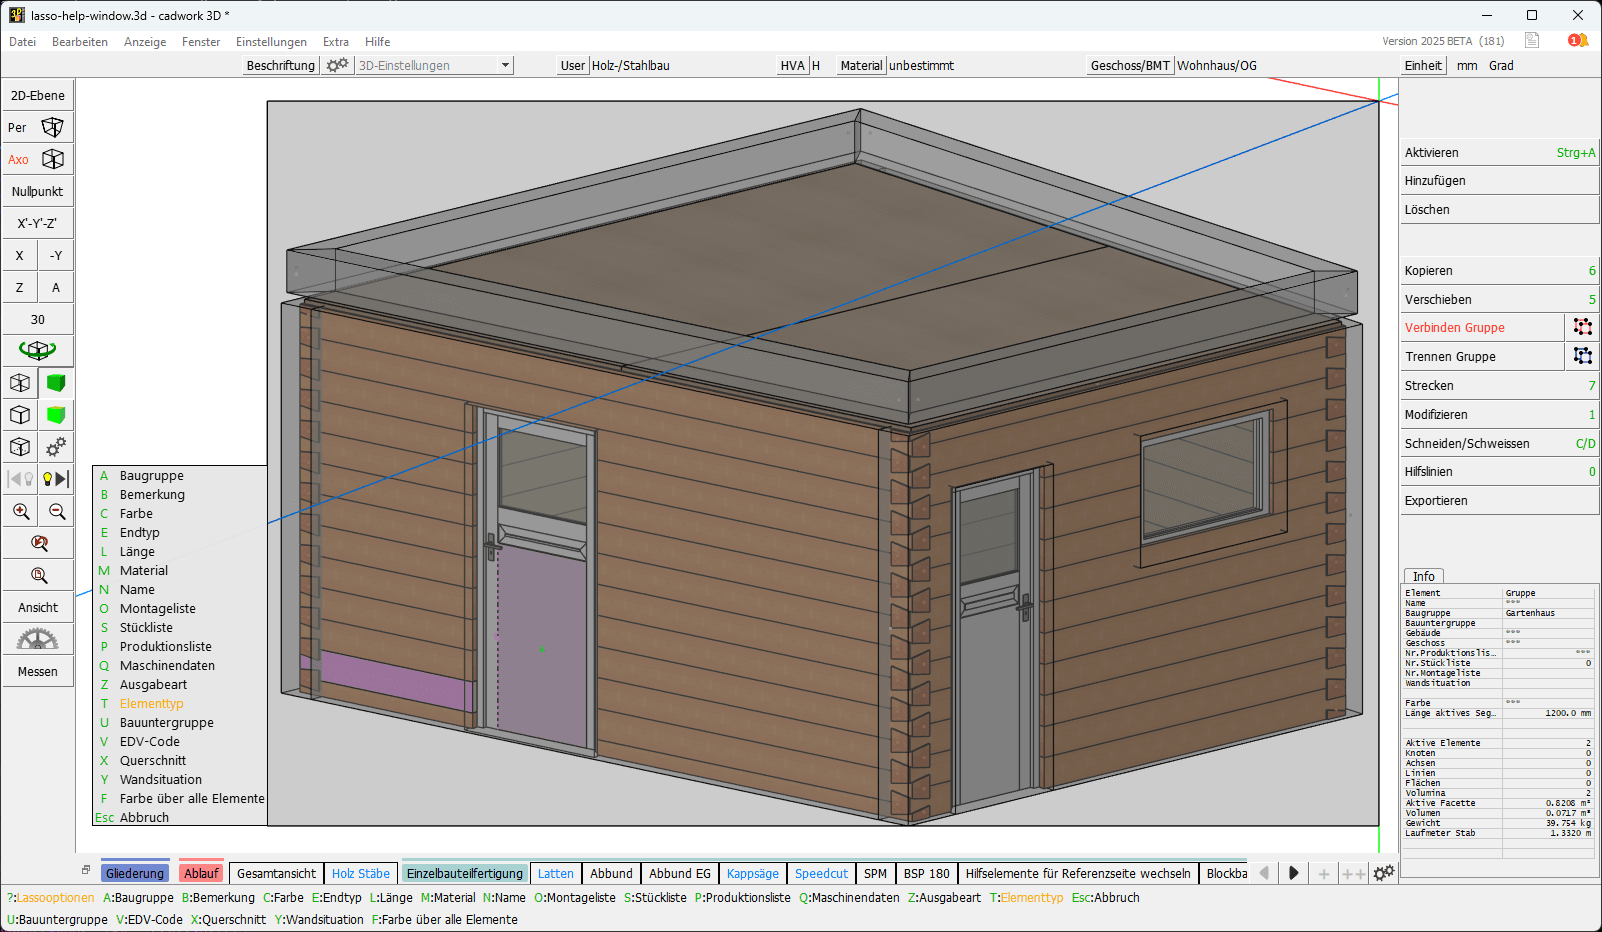The image size is (1602, 932).
Task: Select the Axo axonometric view cube icon
Action: [x=52, y=160]
